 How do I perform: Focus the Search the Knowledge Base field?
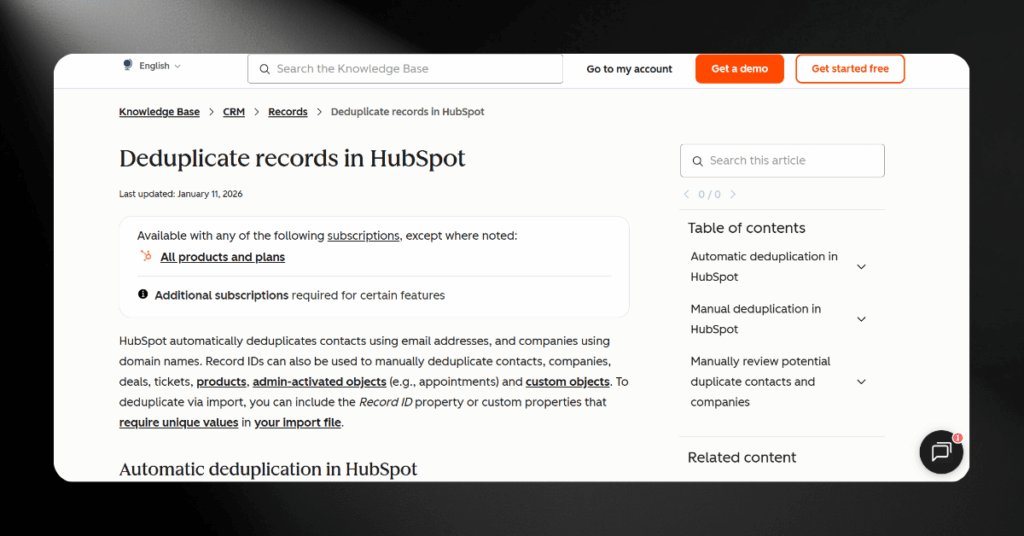pyautogui.click(x=405, y=69)
